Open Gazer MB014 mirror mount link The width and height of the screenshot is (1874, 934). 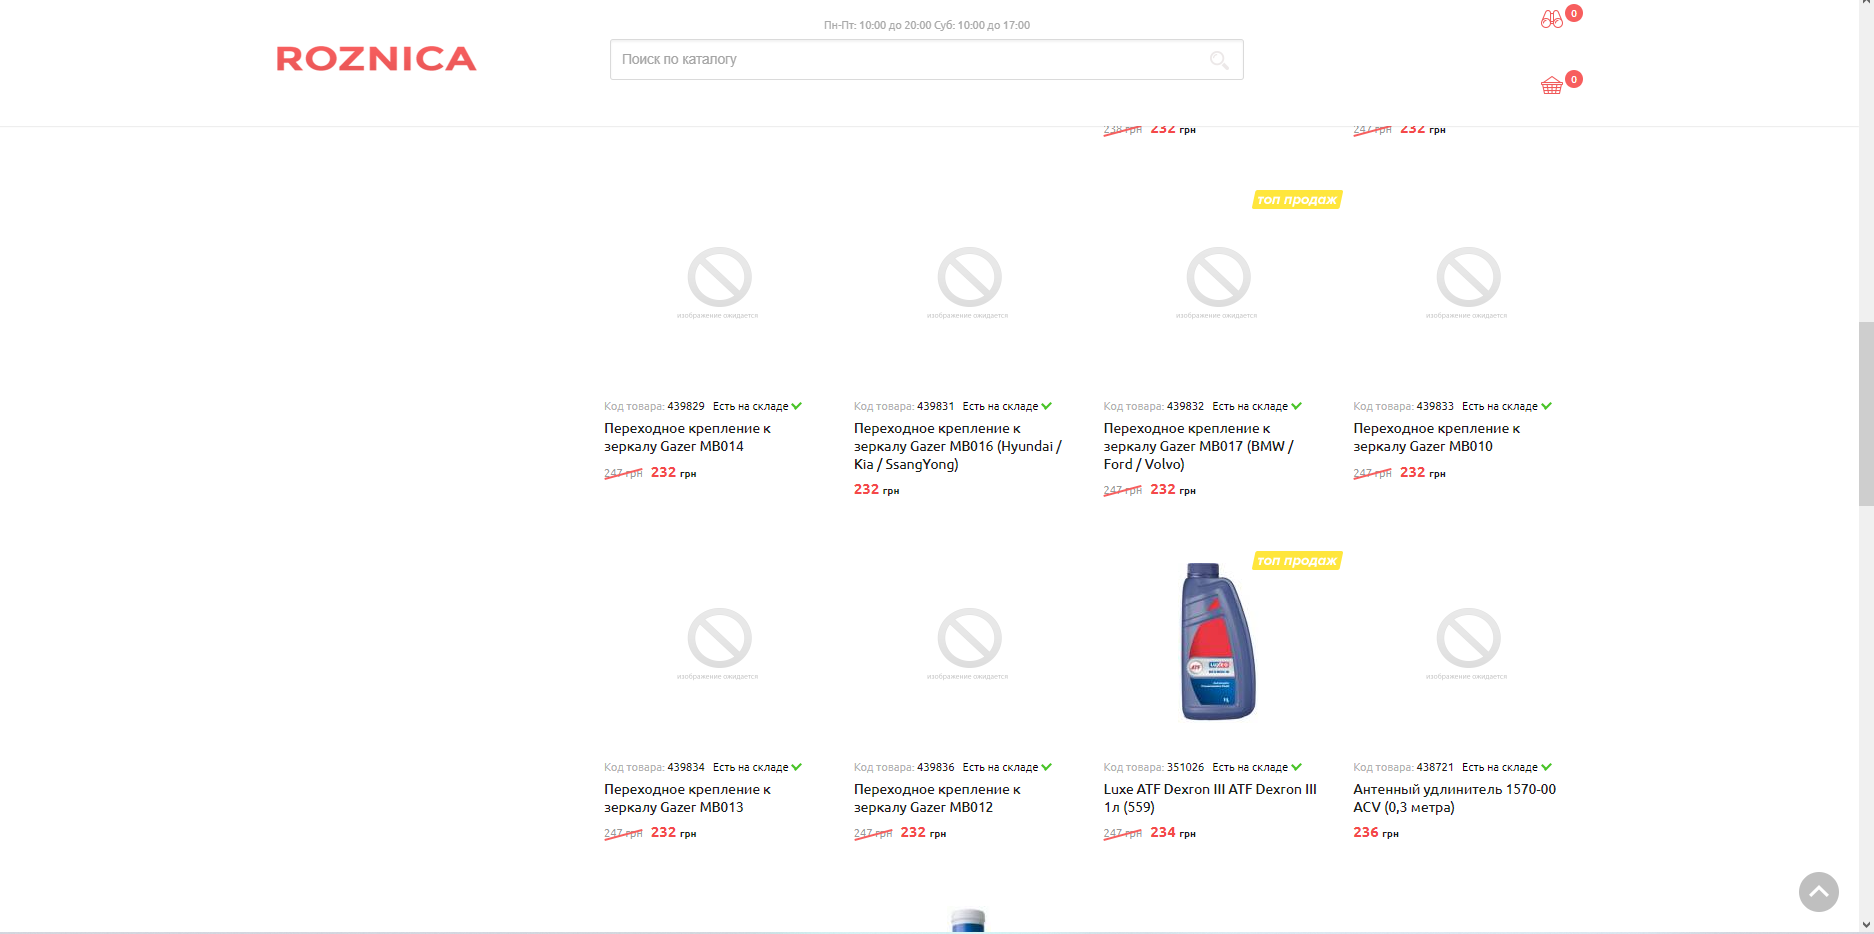687,437
